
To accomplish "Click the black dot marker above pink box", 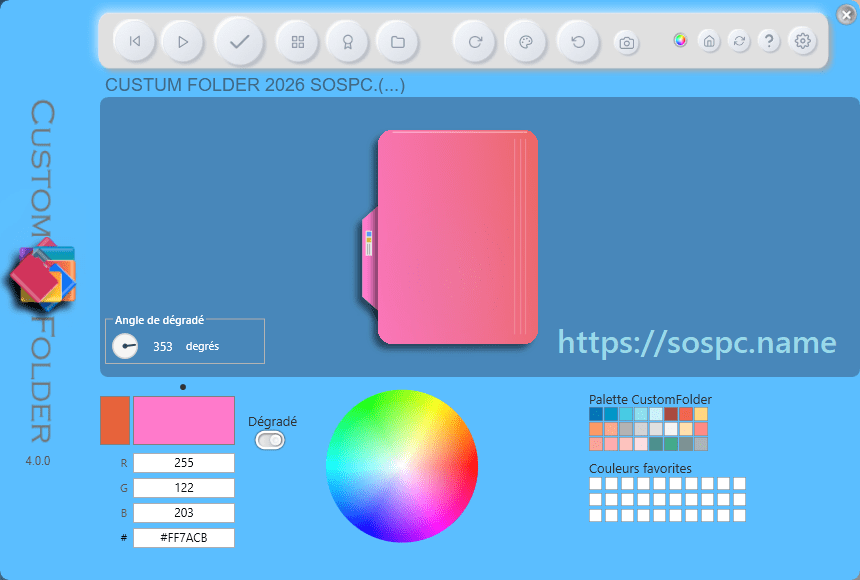I will pos(183,387).
